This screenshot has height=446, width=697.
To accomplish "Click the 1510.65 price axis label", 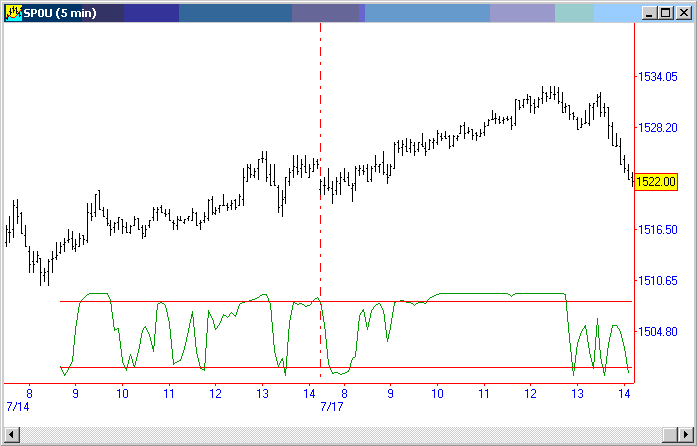I will 659,281.
